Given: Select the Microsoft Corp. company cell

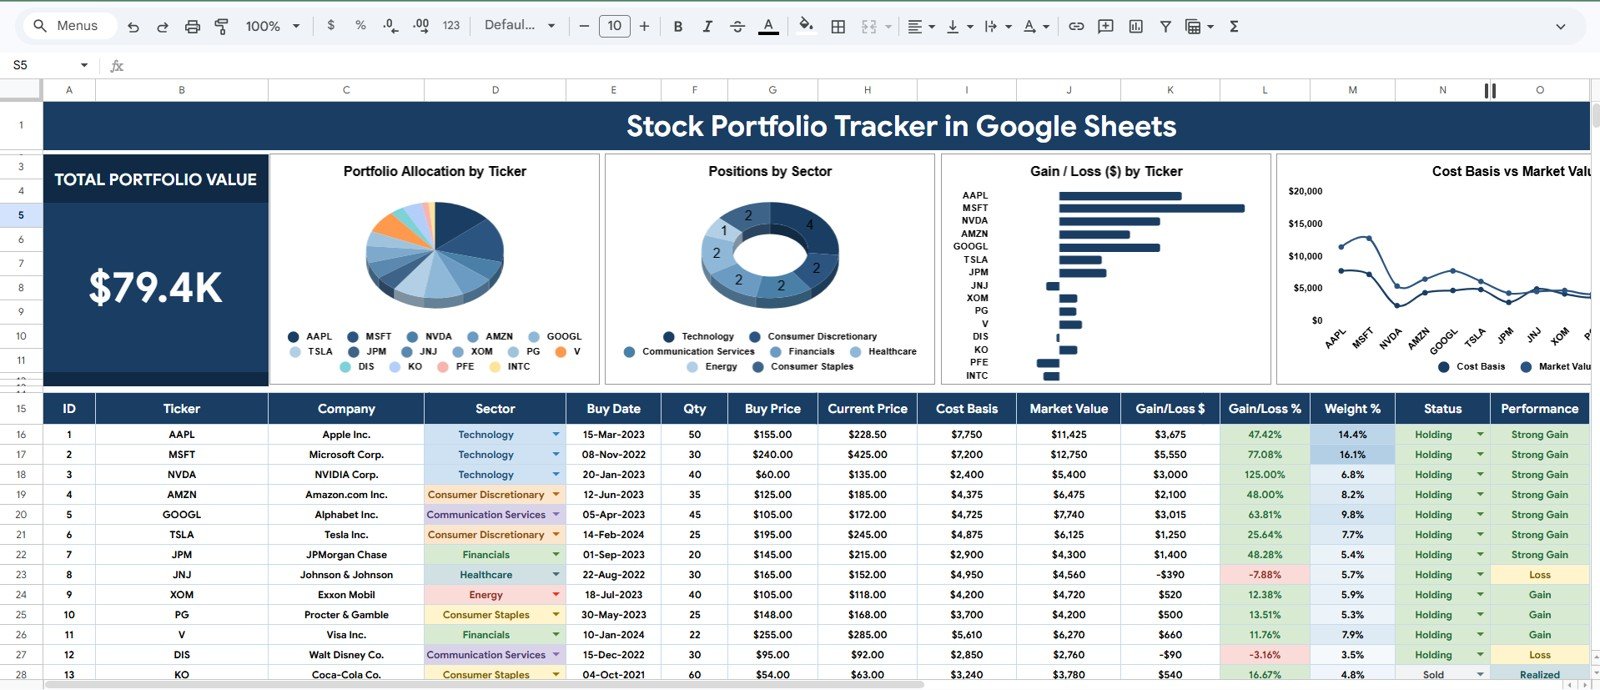Looking at the screenshot, I should (x=346, y=455).
